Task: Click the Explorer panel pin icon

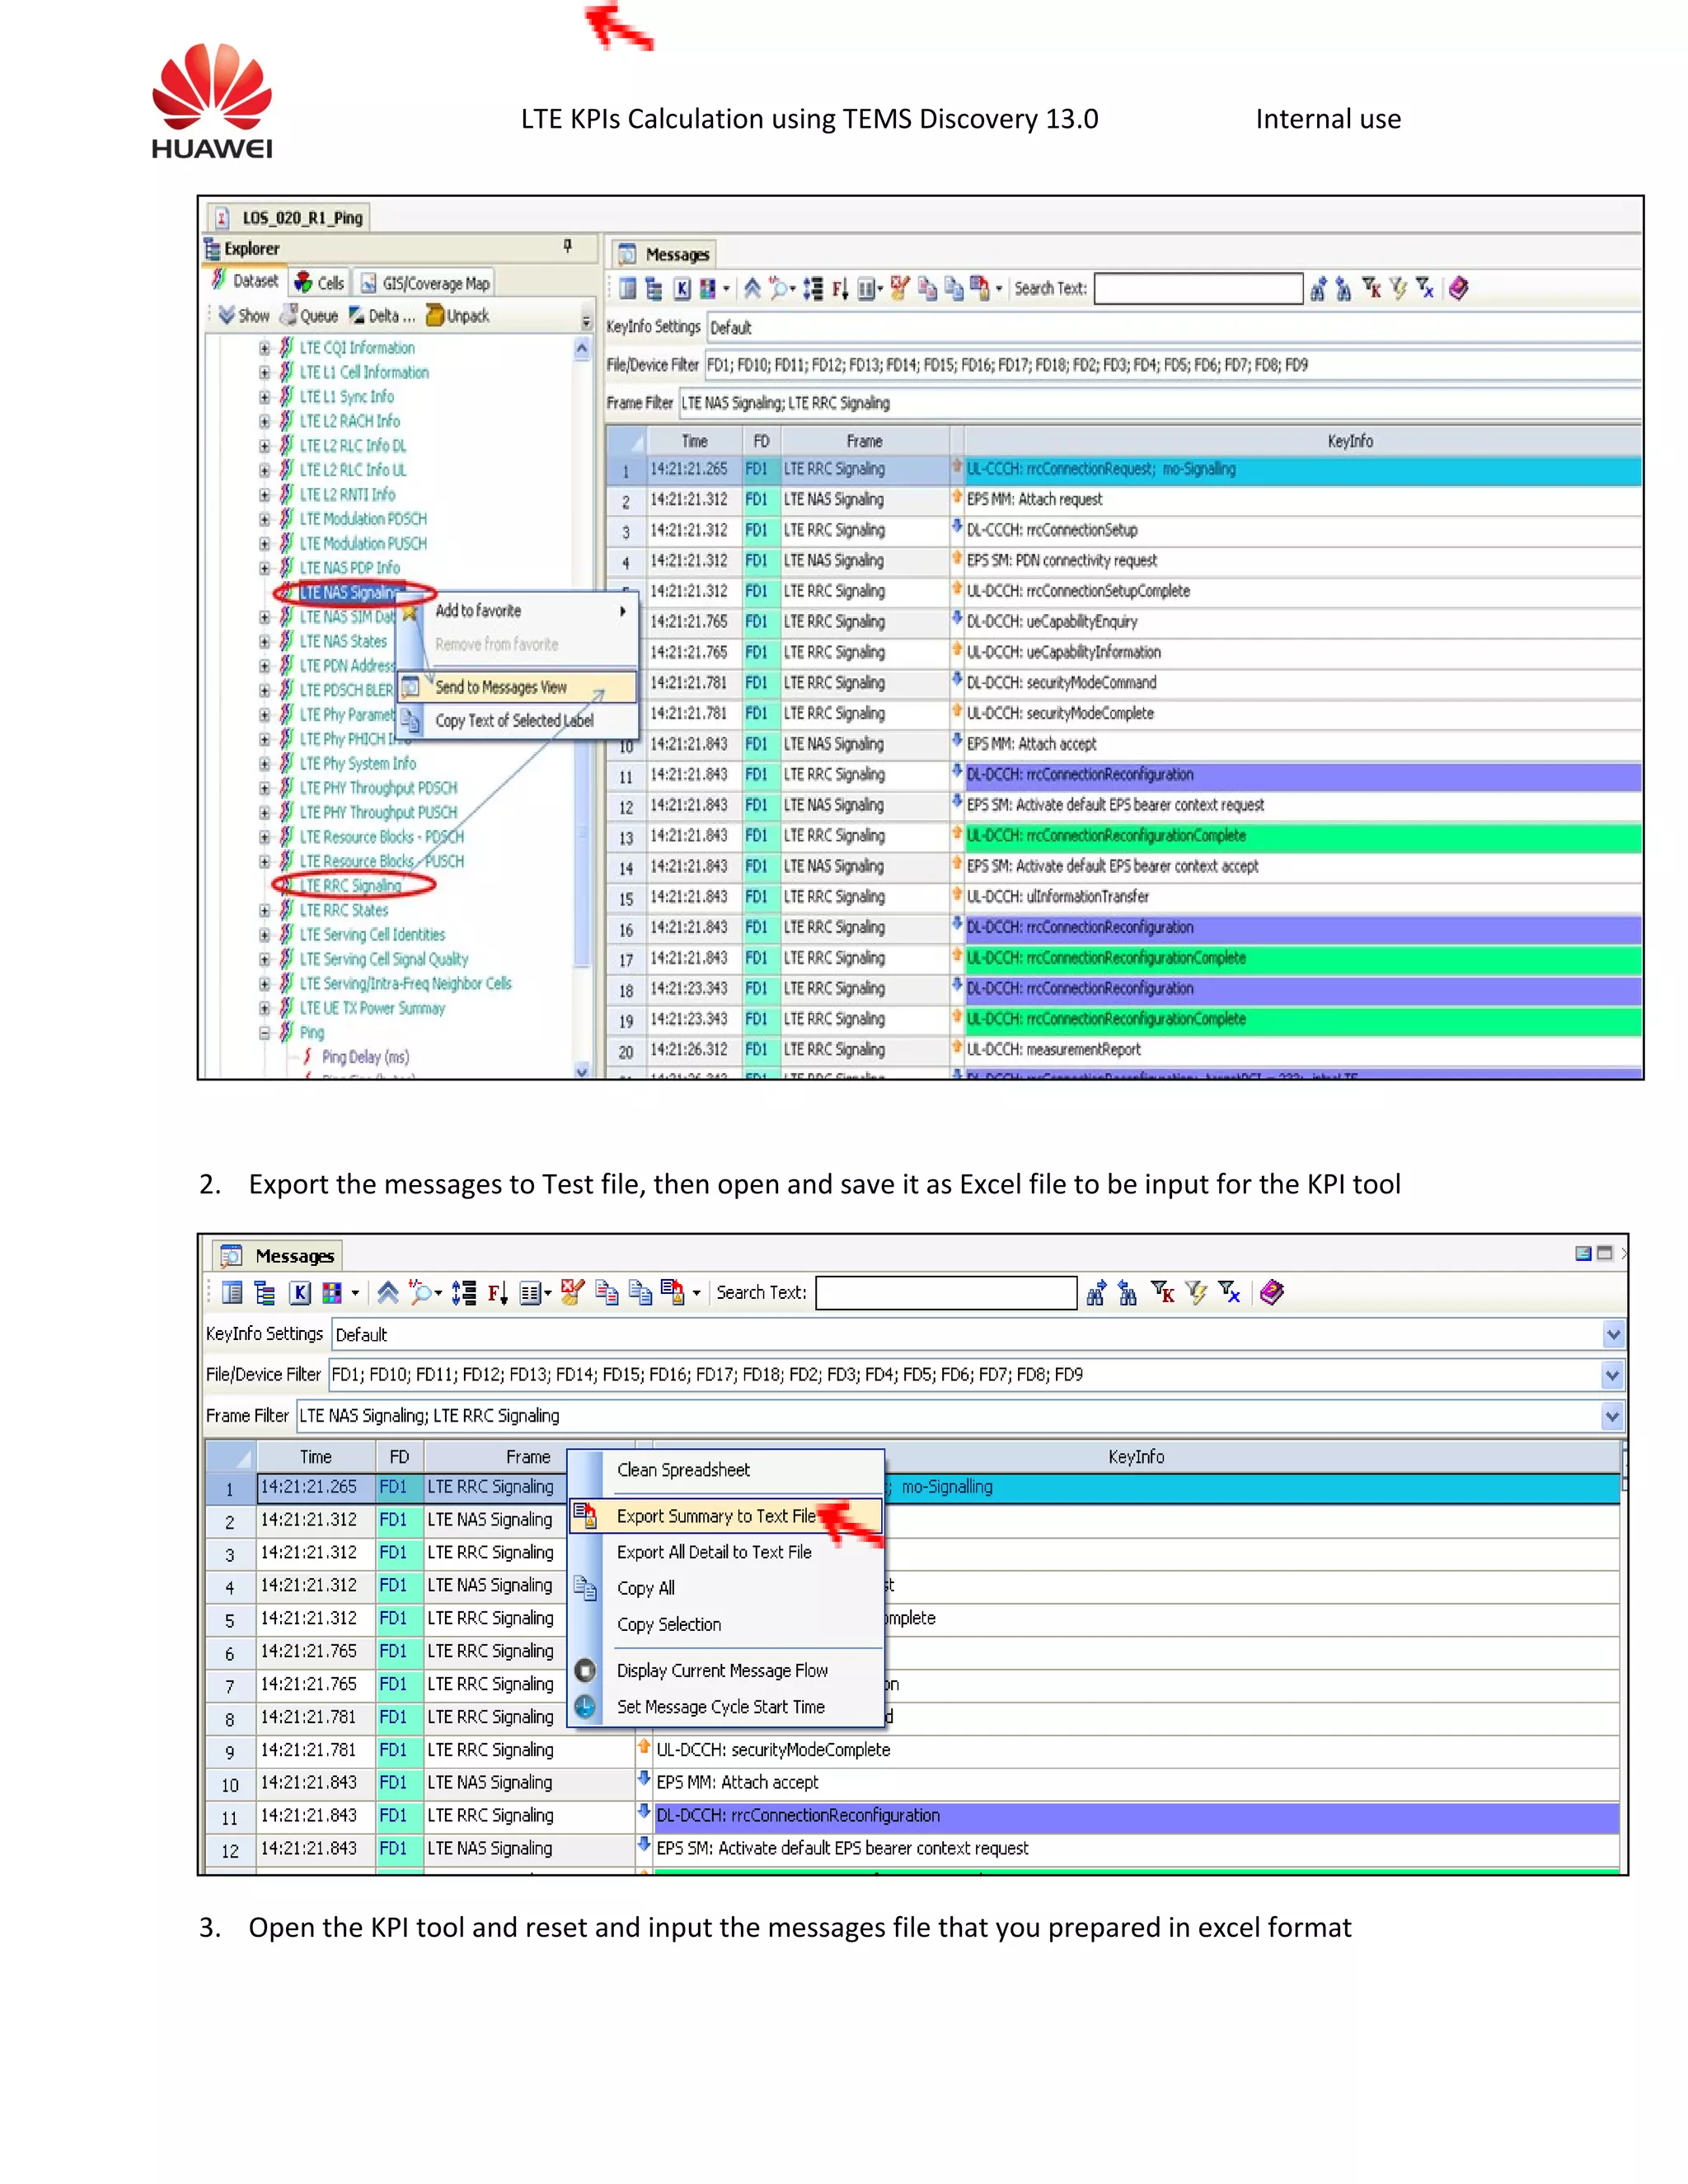Action: [567, 246]
